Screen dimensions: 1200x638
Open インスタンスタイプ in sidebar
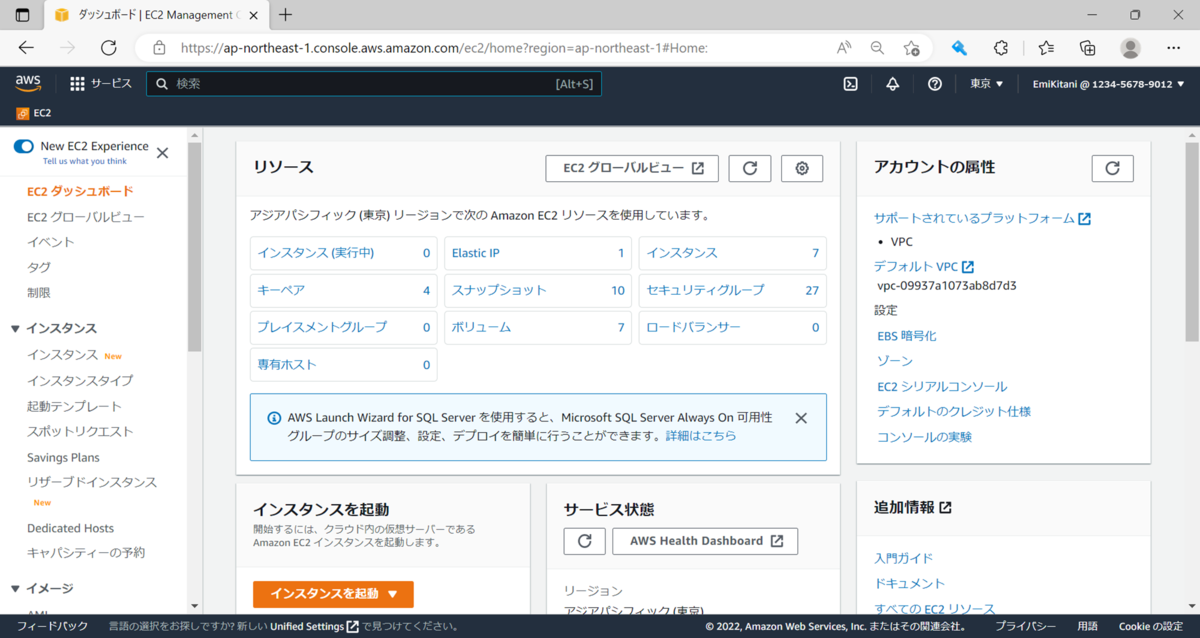[x=80, y=381]
